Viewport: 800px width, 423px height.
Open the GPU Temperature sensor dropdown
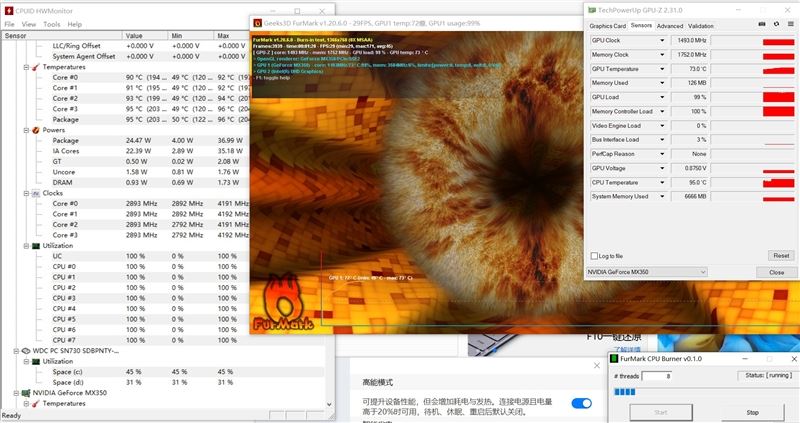coord(662,69)
